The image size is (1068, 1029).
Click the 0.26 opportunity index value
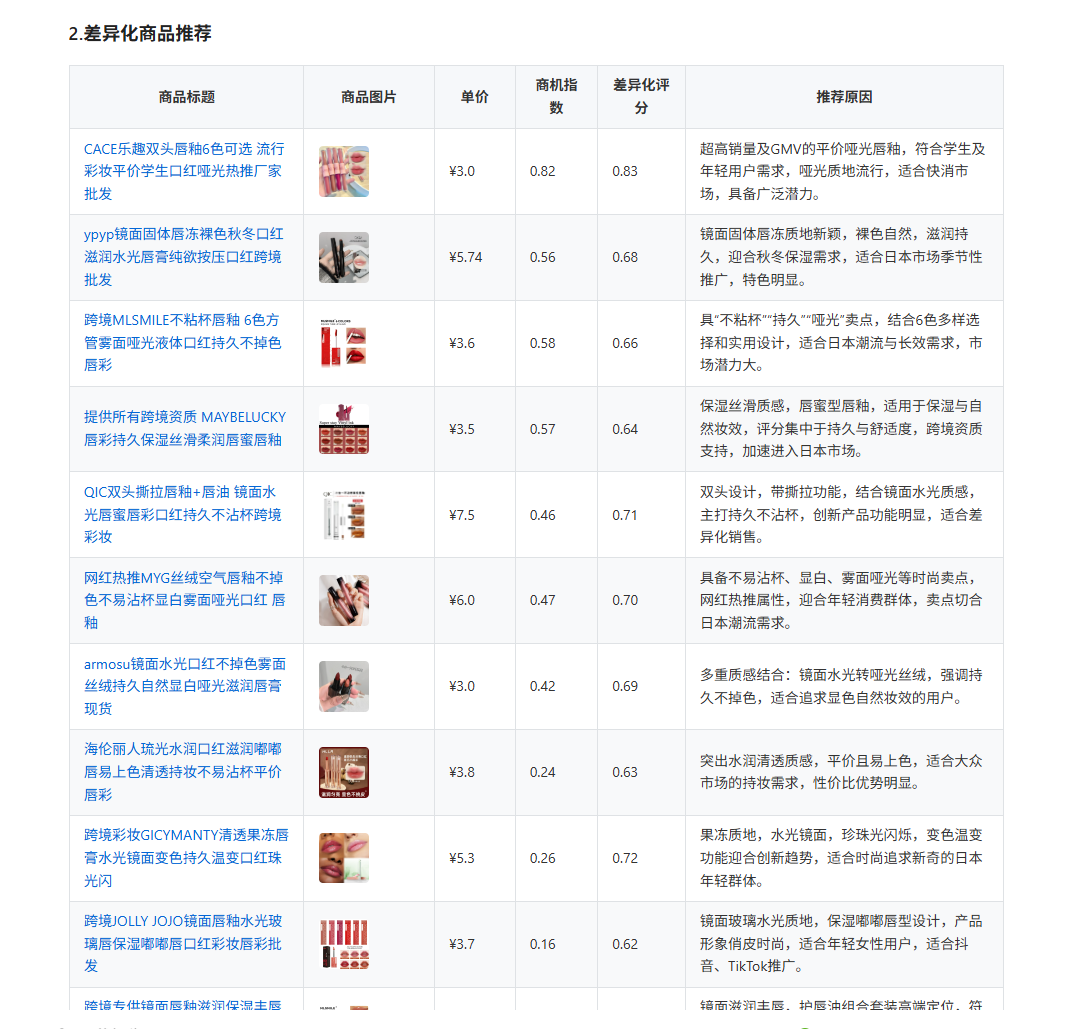pos(543,858)
